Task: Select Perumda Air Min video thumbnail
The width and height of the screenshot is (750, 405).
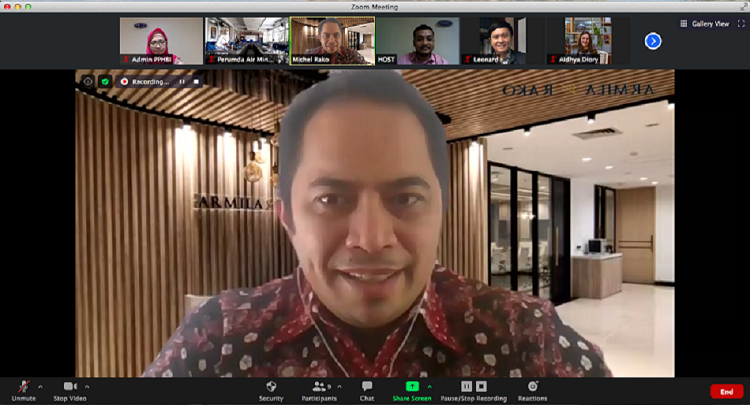Action: click(x=247, y=41)
